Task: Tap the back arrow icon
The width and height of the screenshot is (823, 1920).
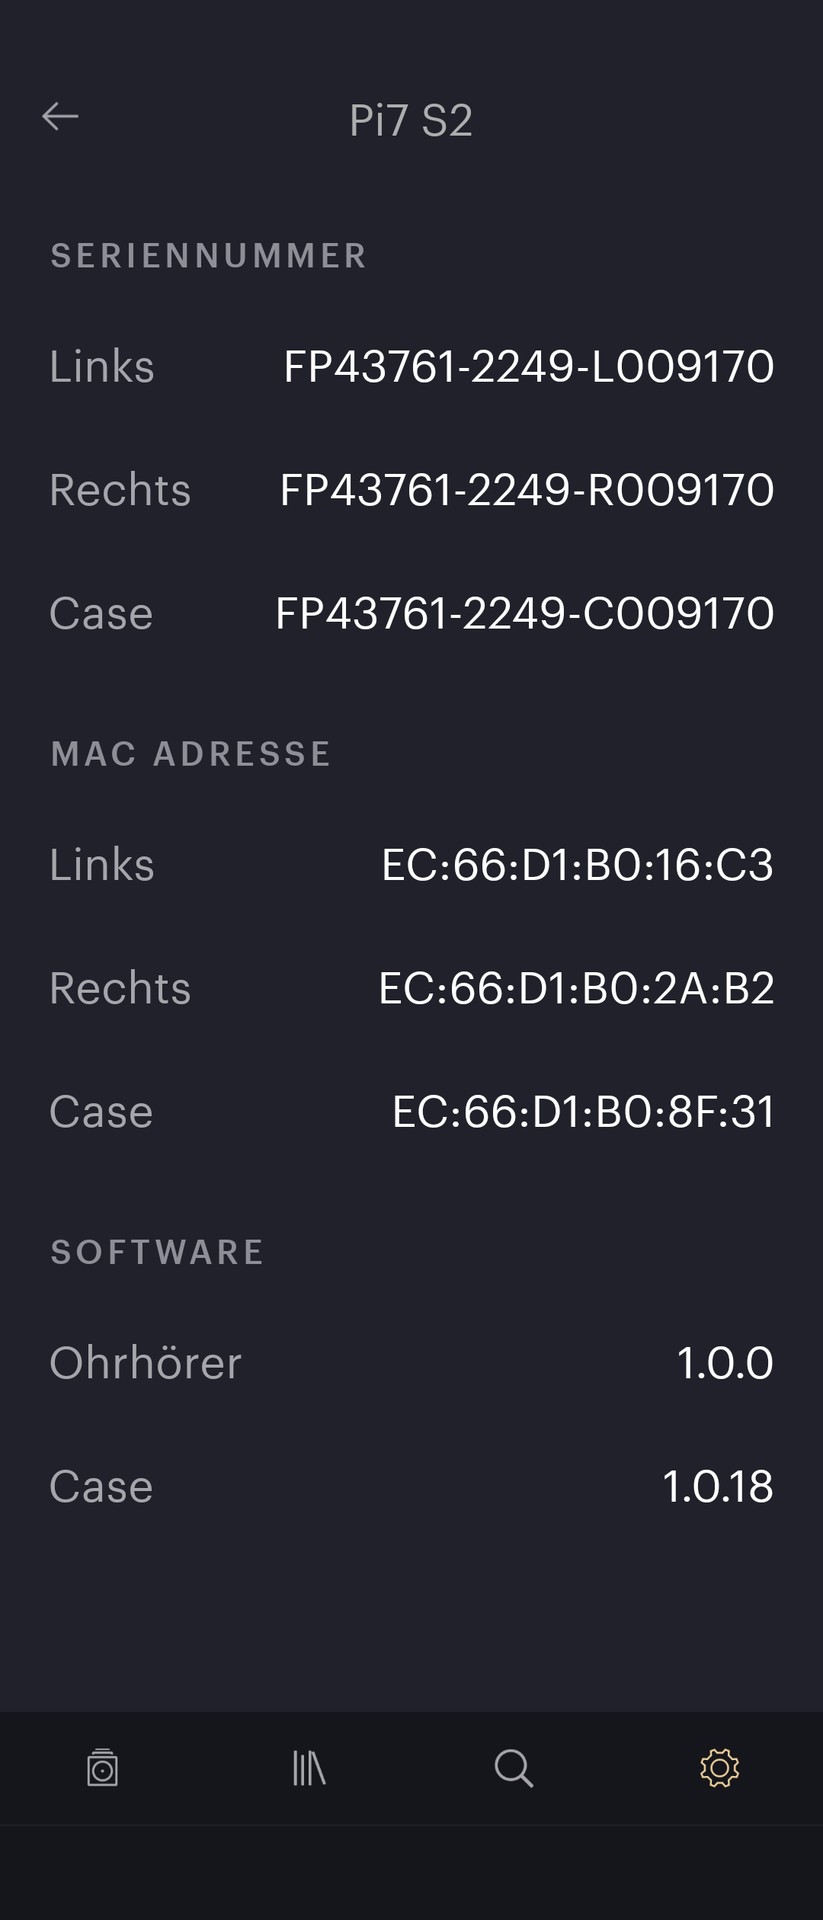Action: tap(60, 117)
